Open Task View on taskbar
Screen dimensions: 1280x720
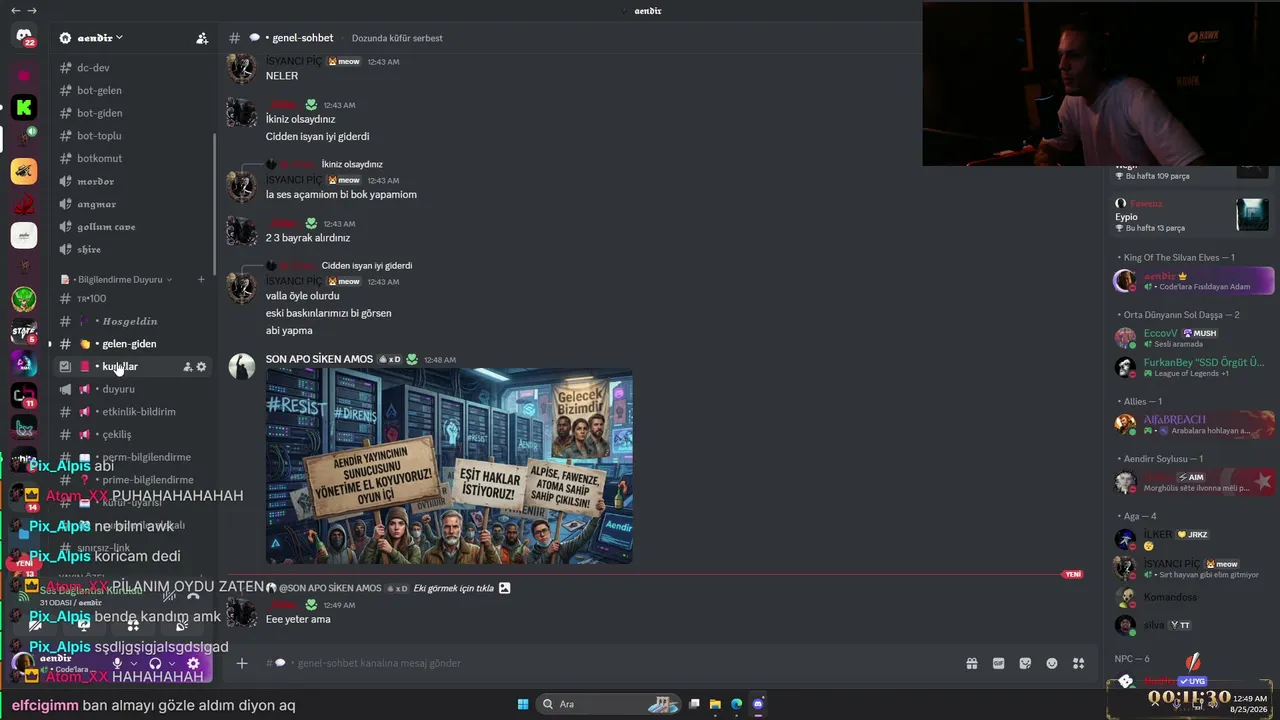click(x=694, y=704)
